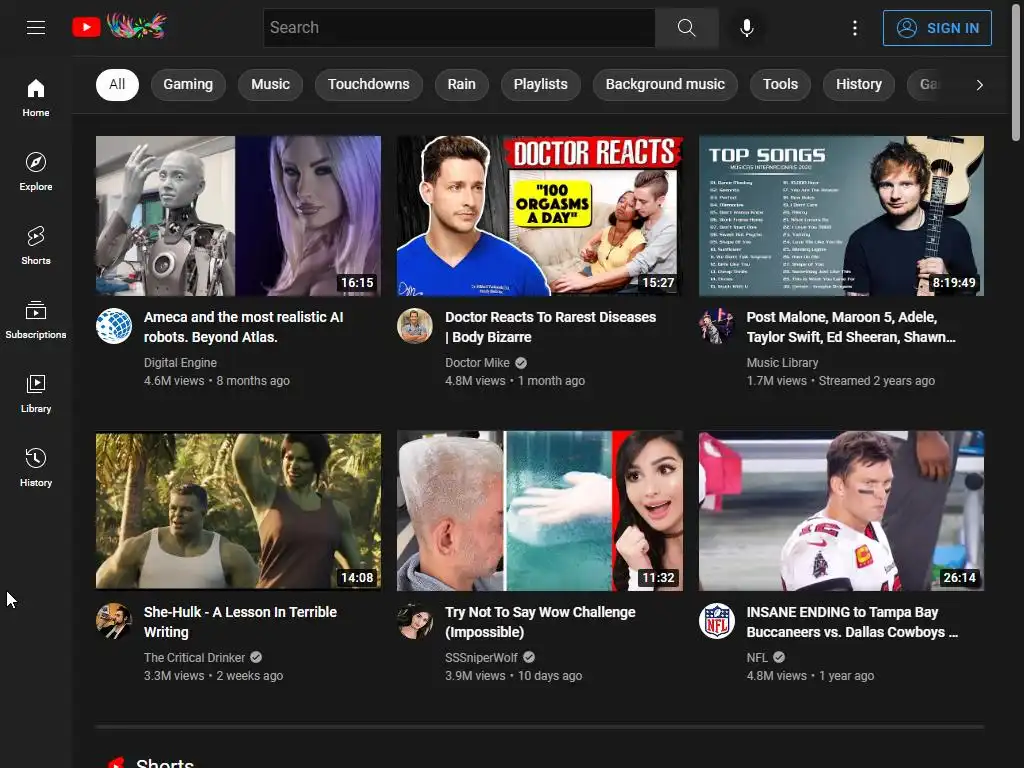1024x768 pixels.
Task: Open Explore in sidebar
Action: [x=36, y=172]
